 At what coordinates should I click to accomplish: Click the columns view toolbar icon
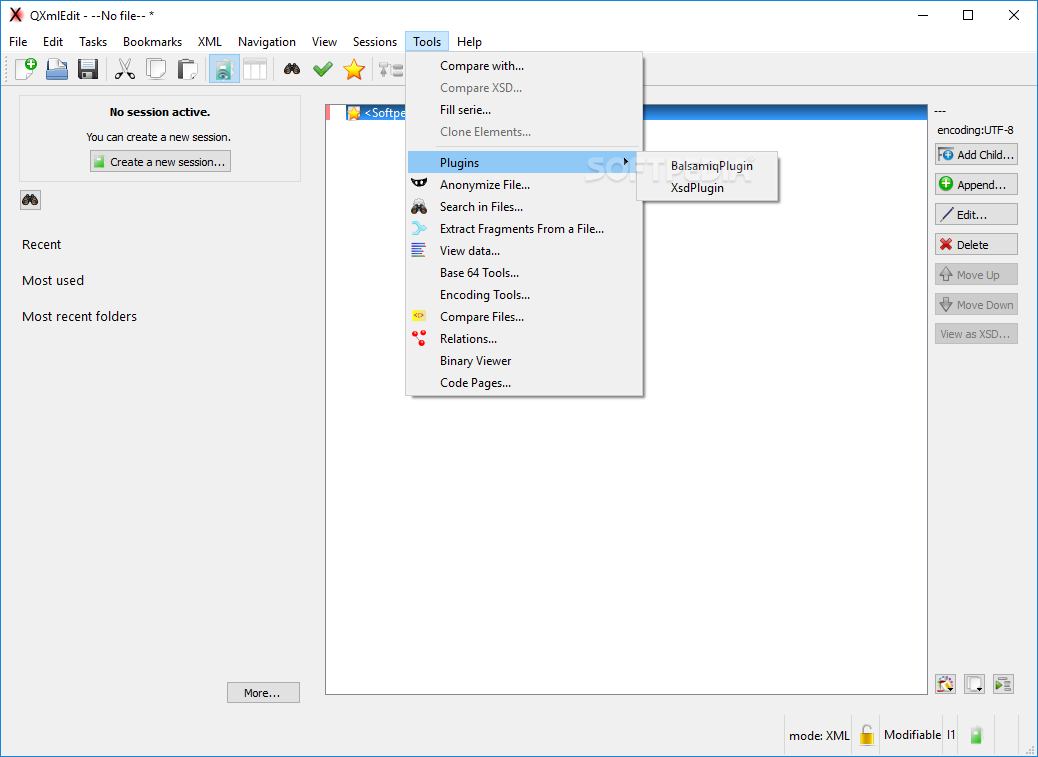(x=255, y=69)
